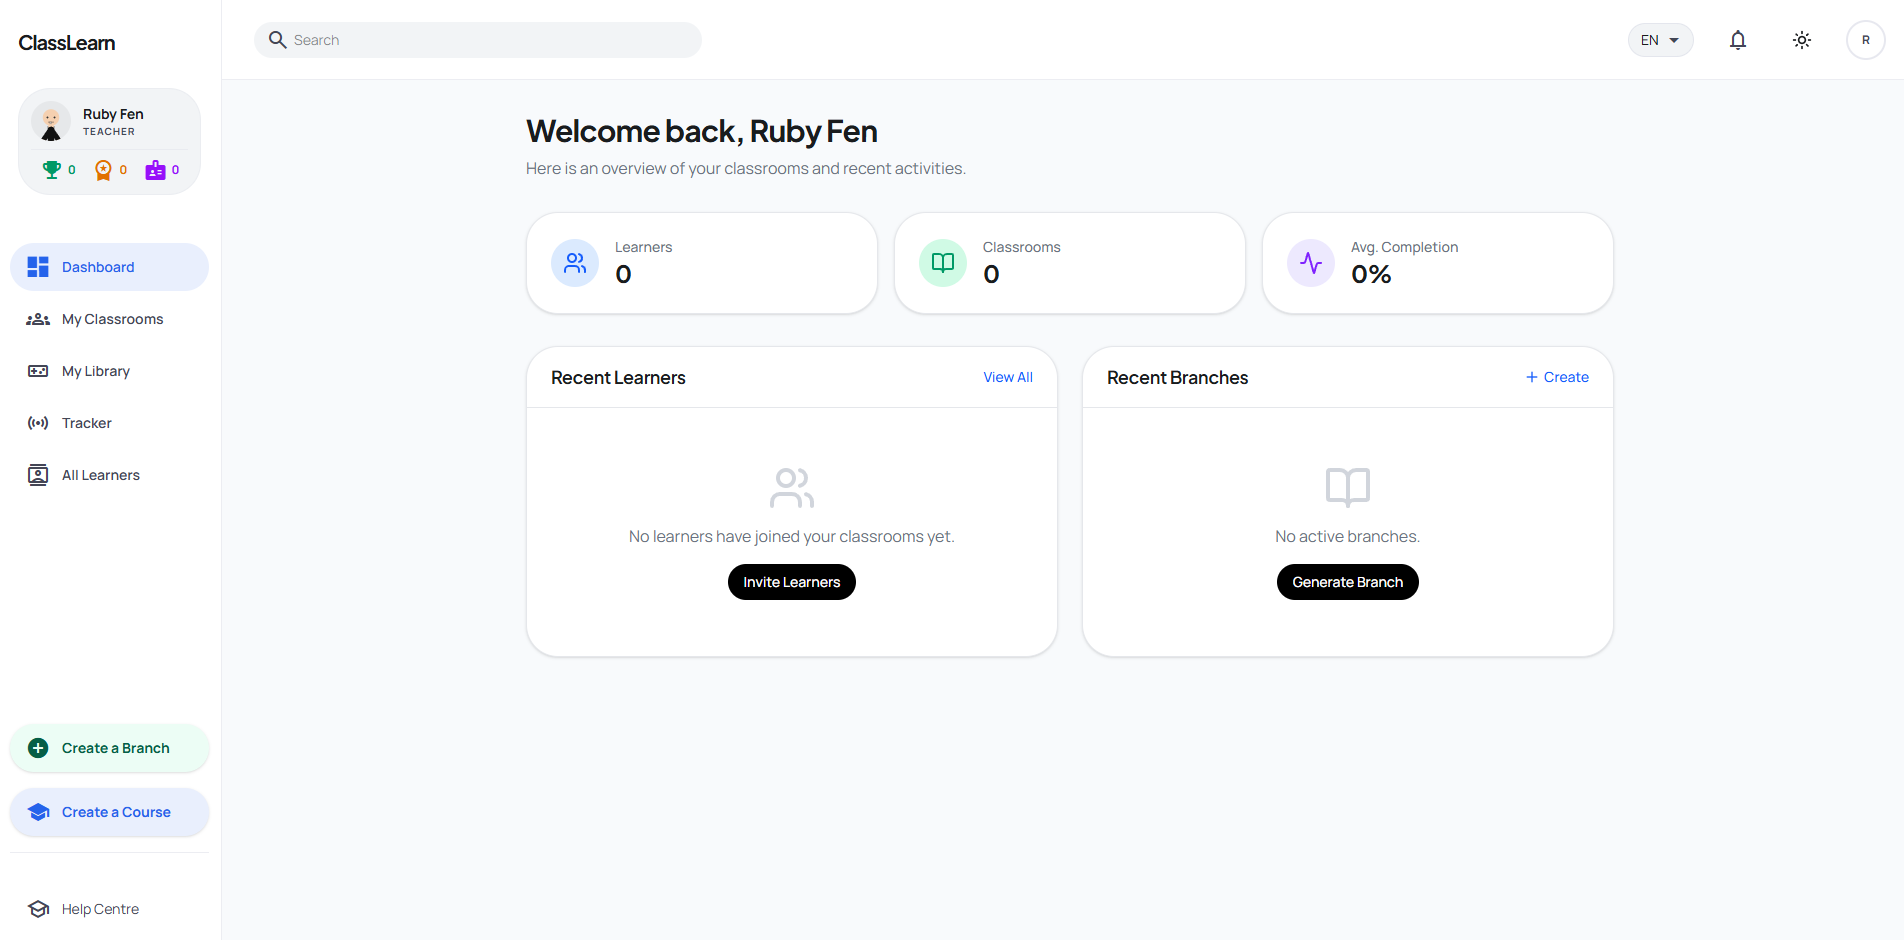
Task: Open the R user avatar menu
Action: point(1865,40)
